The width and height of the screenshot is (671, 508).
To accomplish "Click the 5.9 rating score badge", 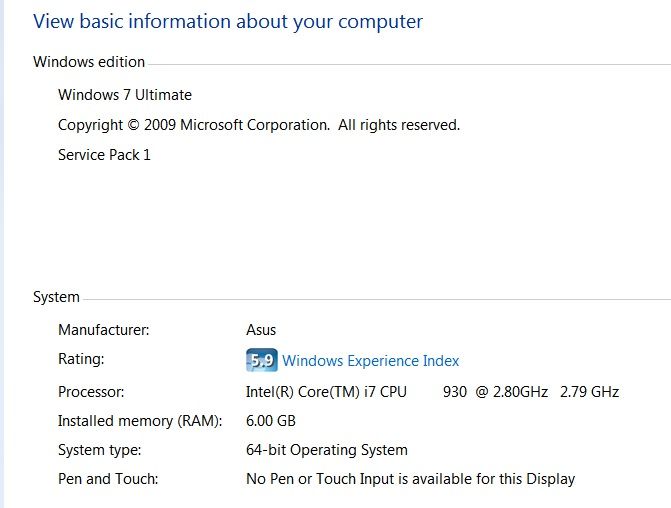I will point(261,360).
